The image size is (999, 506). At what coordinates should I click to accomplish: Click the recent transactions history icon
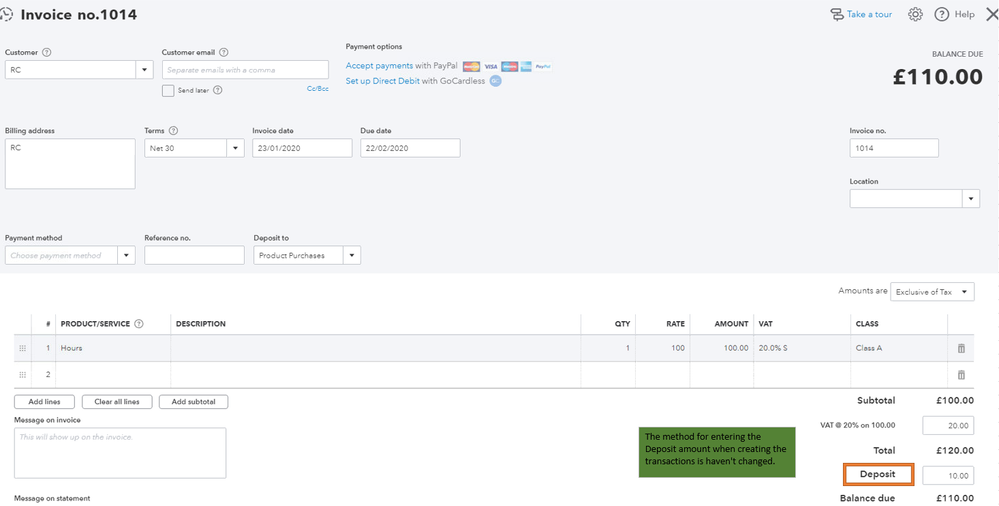[9, 15]
